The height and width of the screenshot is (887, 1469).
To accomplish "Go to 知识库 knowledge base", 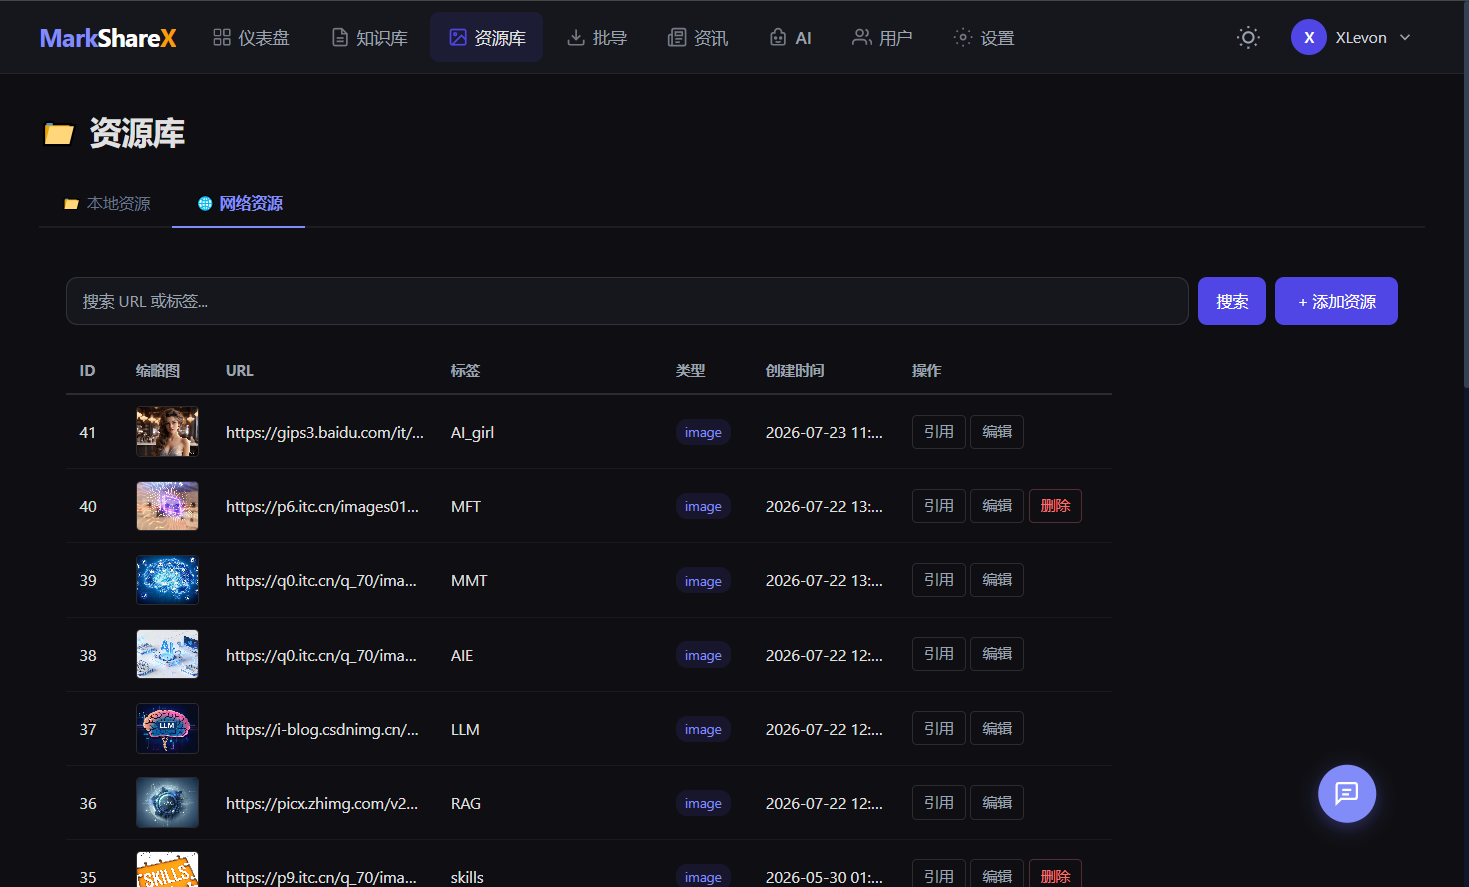I will tap(369, 38).
